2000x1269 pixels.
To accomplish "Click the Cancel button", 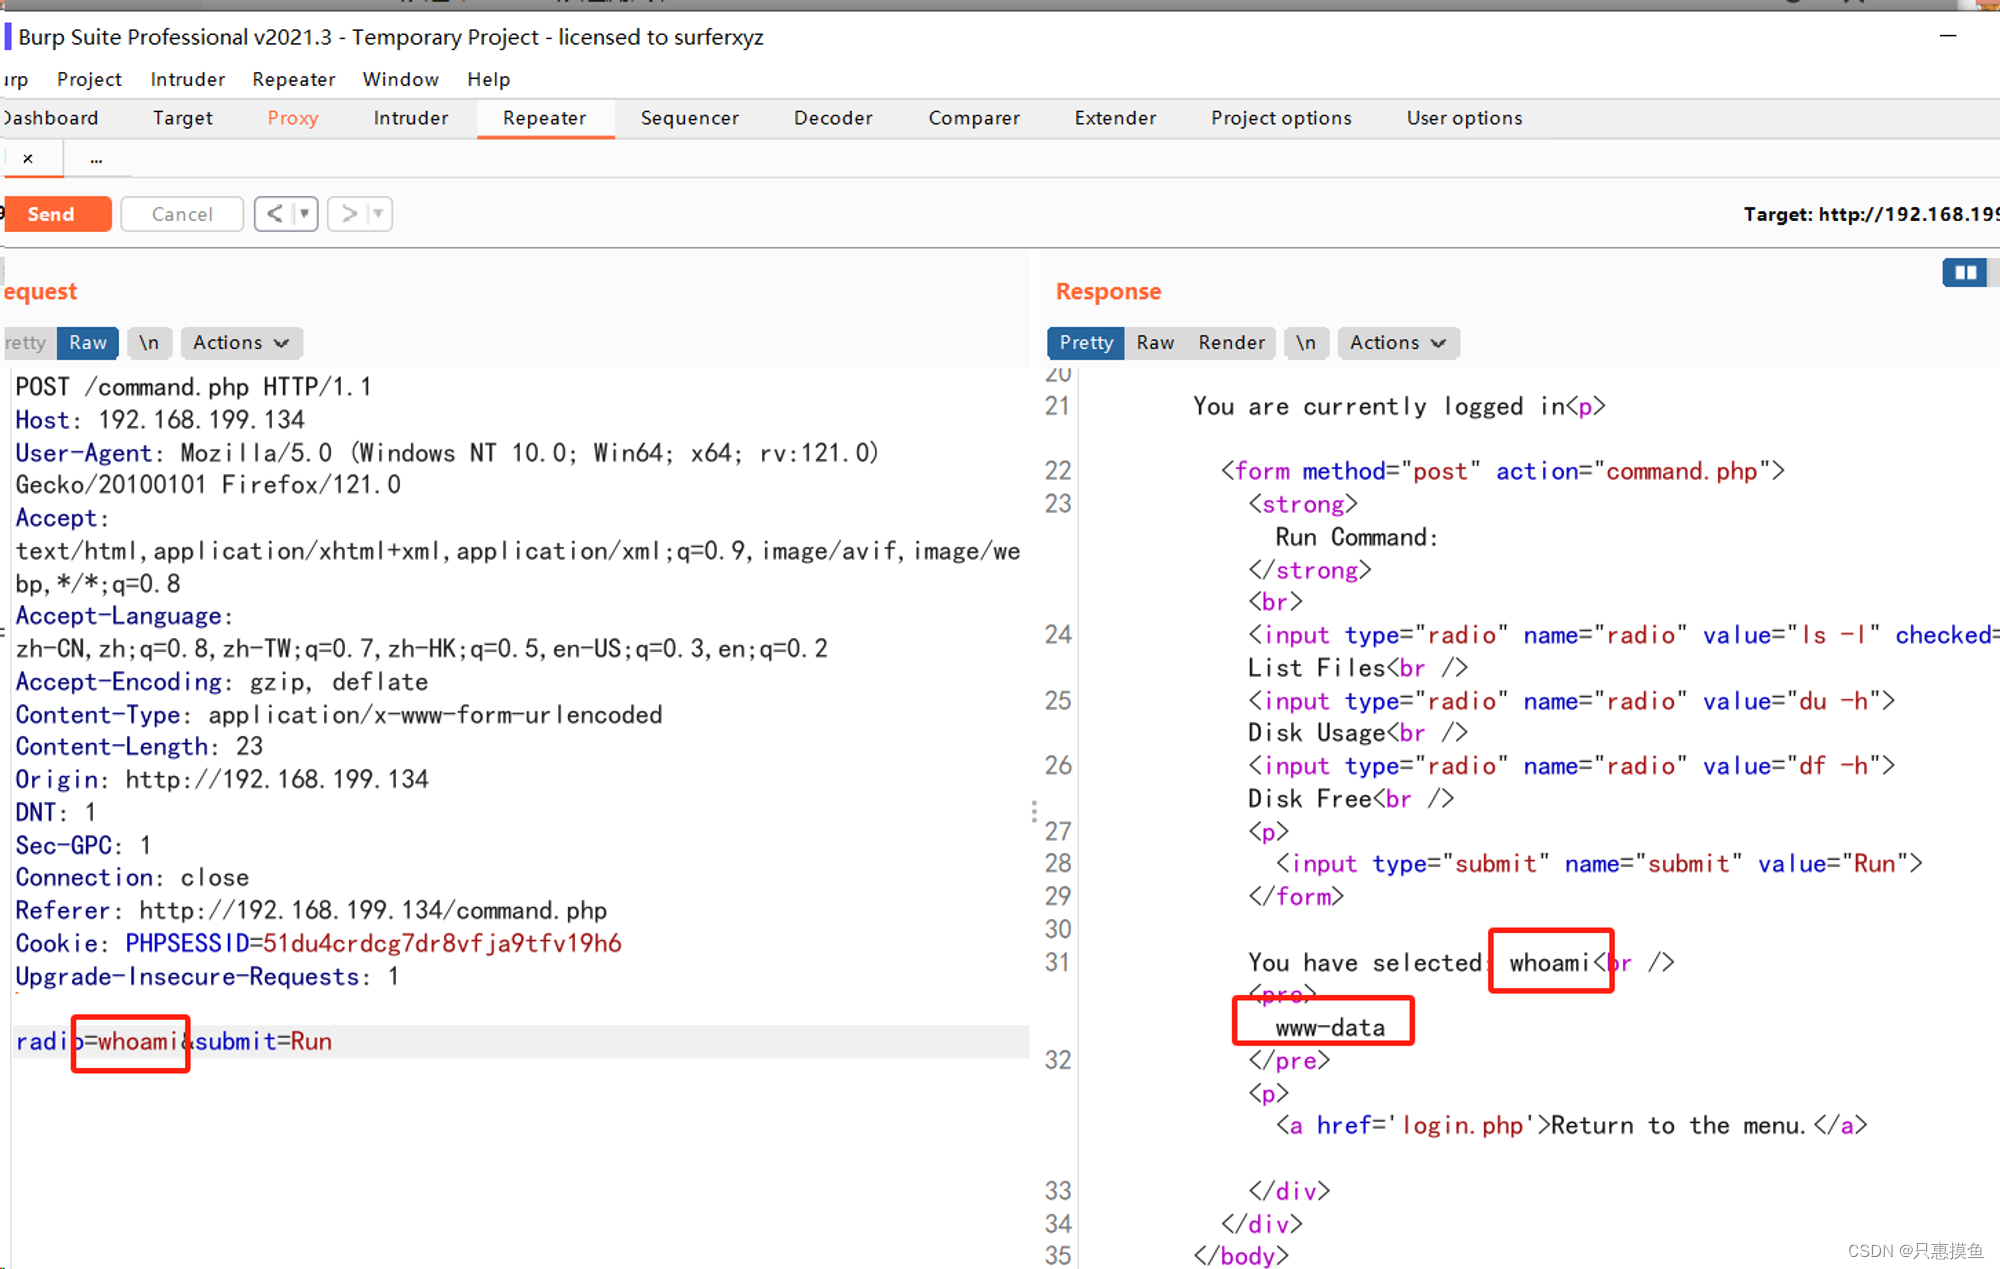I will 182,214.
